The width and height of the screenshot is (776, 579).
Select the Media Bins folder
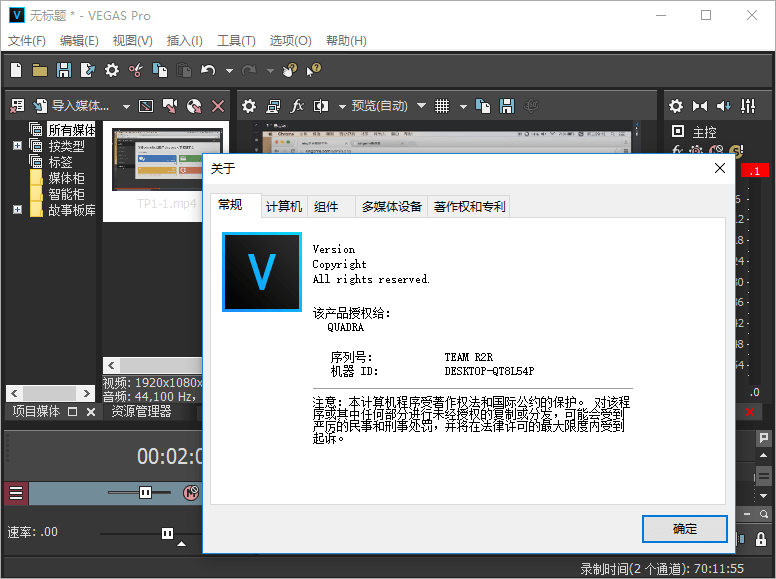[x=66, y=178]
